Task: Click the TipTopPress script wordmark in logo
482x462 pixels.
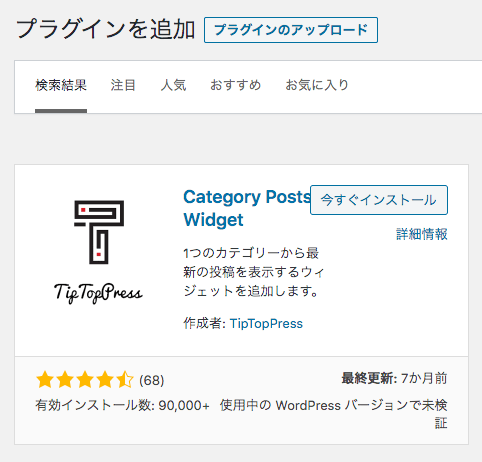Action: (x=98, y=293)
